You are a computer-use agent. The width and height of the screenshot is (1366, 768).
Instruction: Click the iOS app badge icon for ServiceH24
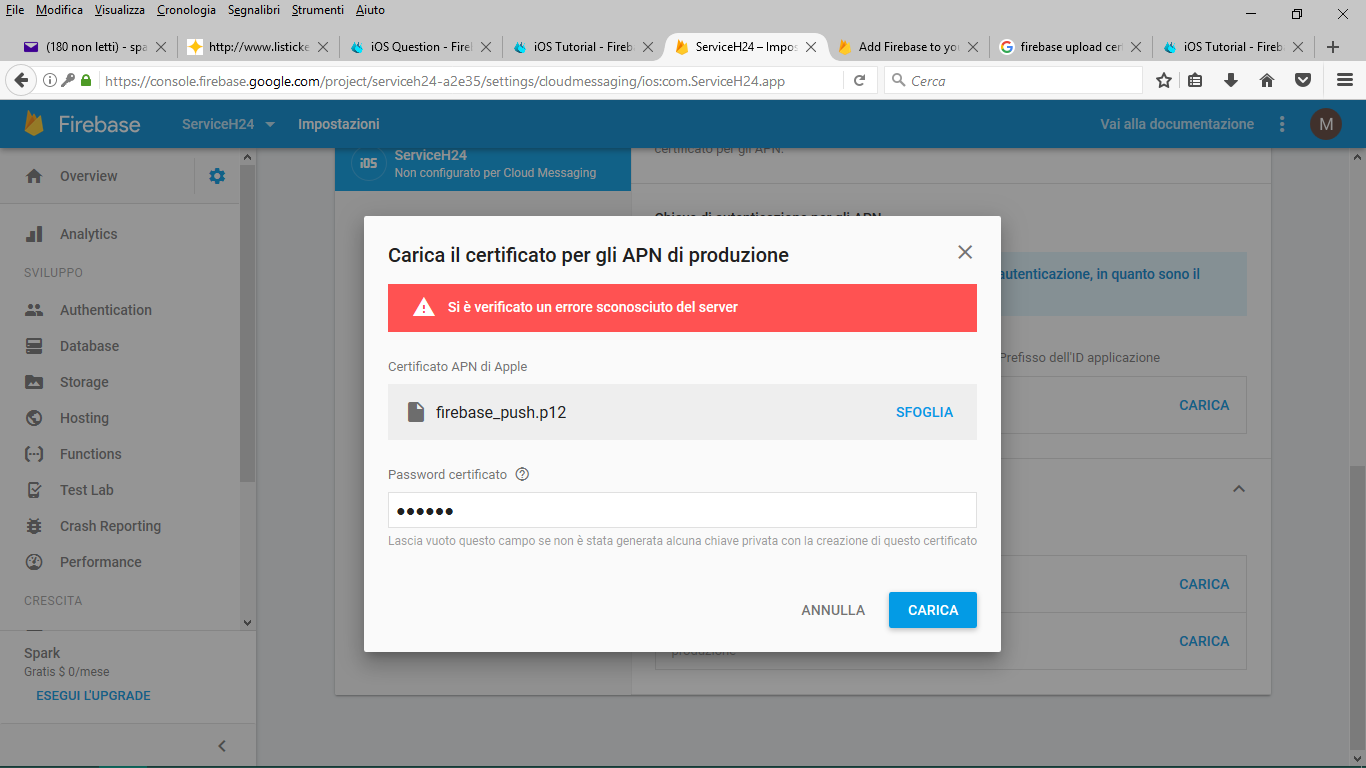pyautogui.click(x=368, y=163)
